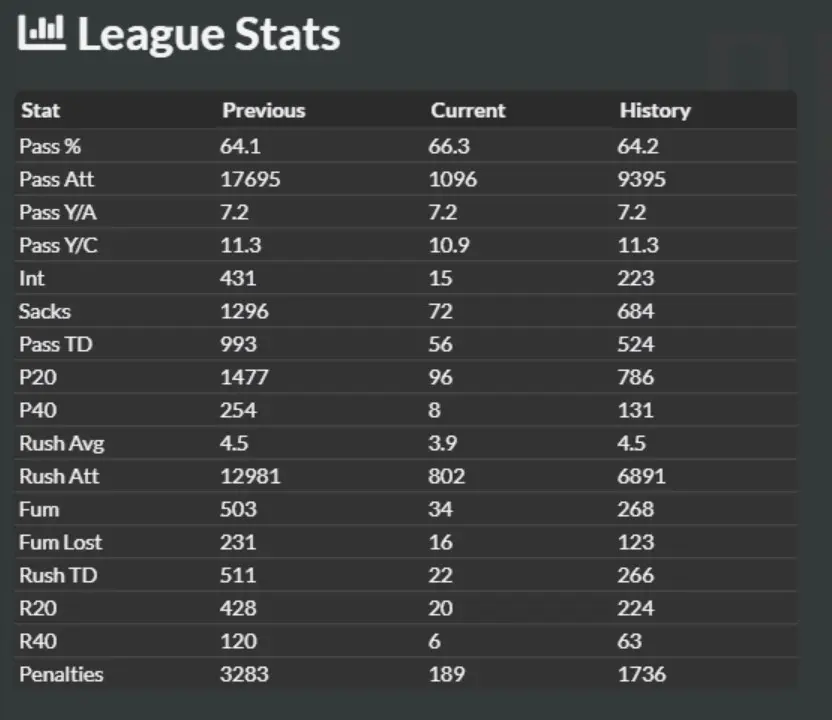
Task: Select the Fum Lost row label
Action: (60, 542)
